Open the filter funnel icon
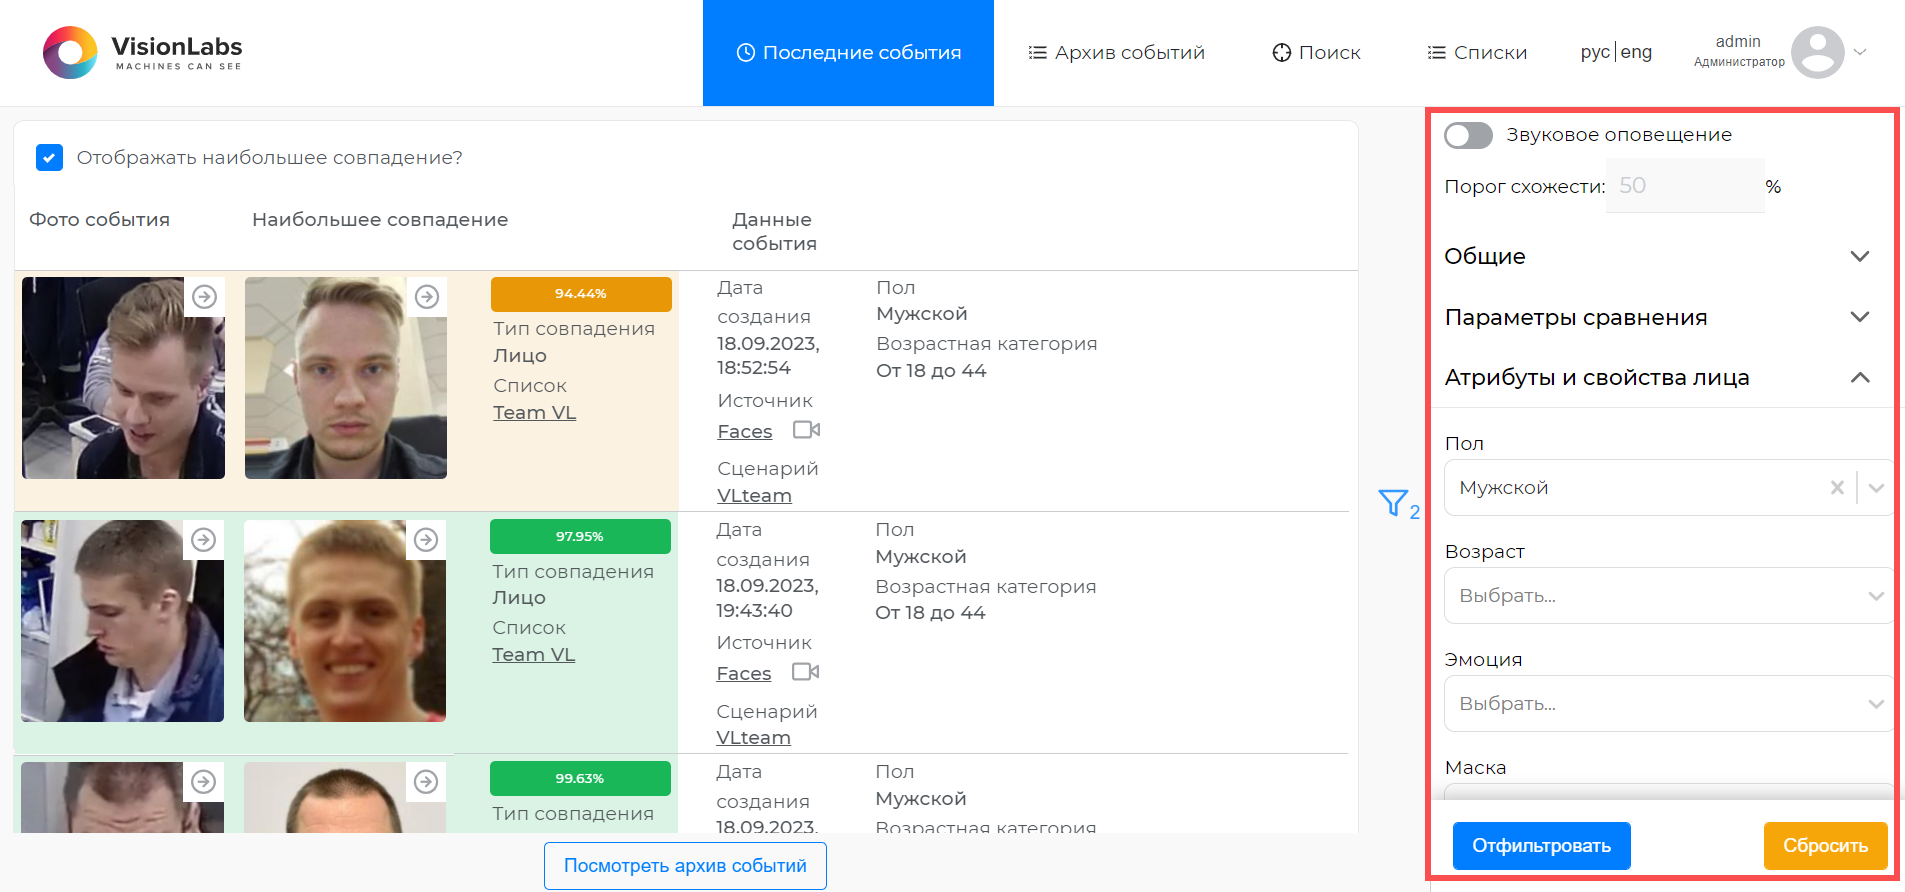The height and width of the screenshot is (892, 1905). (1393, 502)
